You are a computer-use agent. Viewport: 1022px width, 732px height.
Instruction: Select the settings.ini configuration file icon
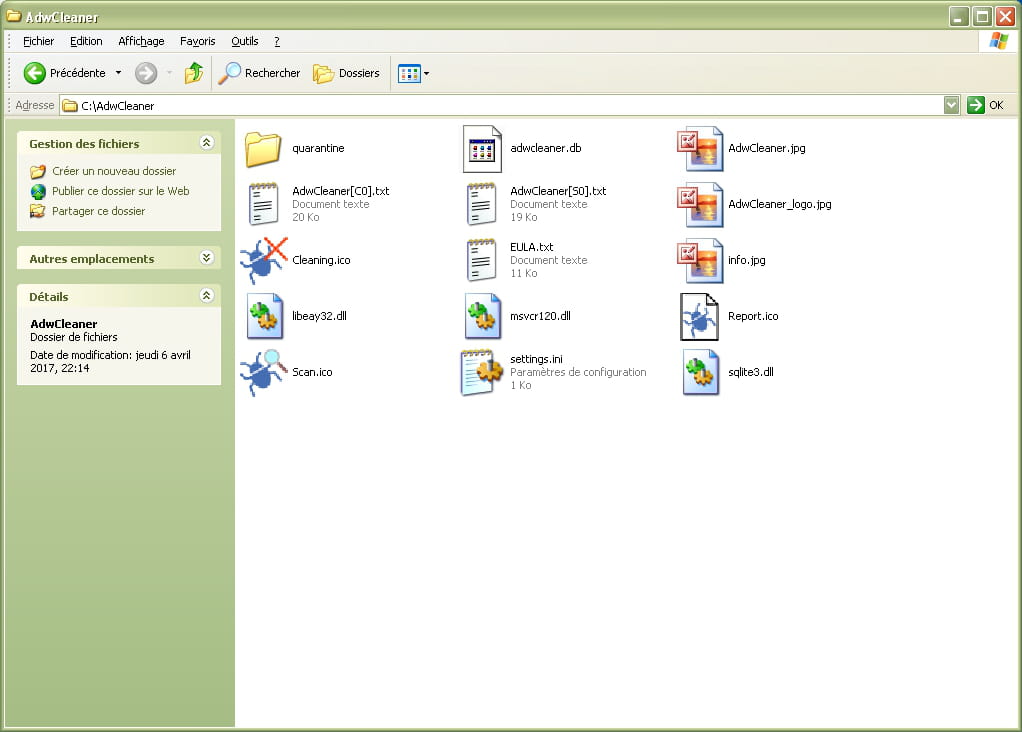point(482,372)
